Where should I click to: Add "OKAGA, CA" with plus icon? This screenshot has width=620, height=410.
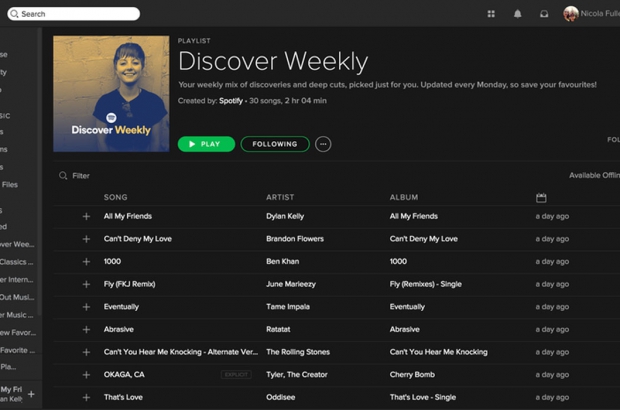point(86,374)
